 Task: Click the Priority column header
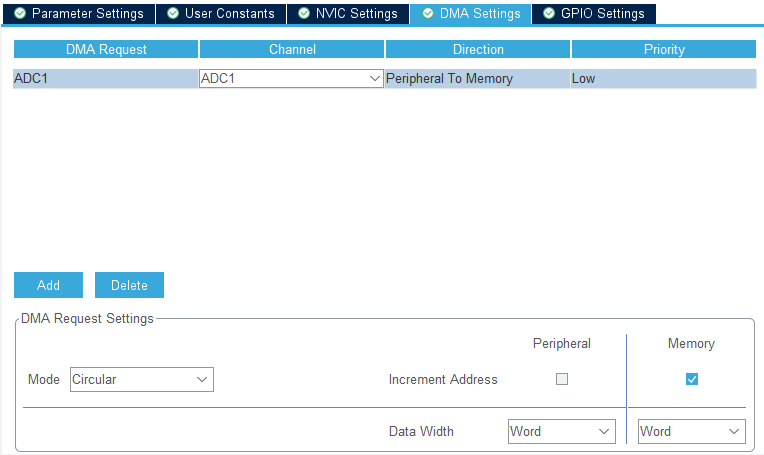pyautogui.click(x=664, y=49)
